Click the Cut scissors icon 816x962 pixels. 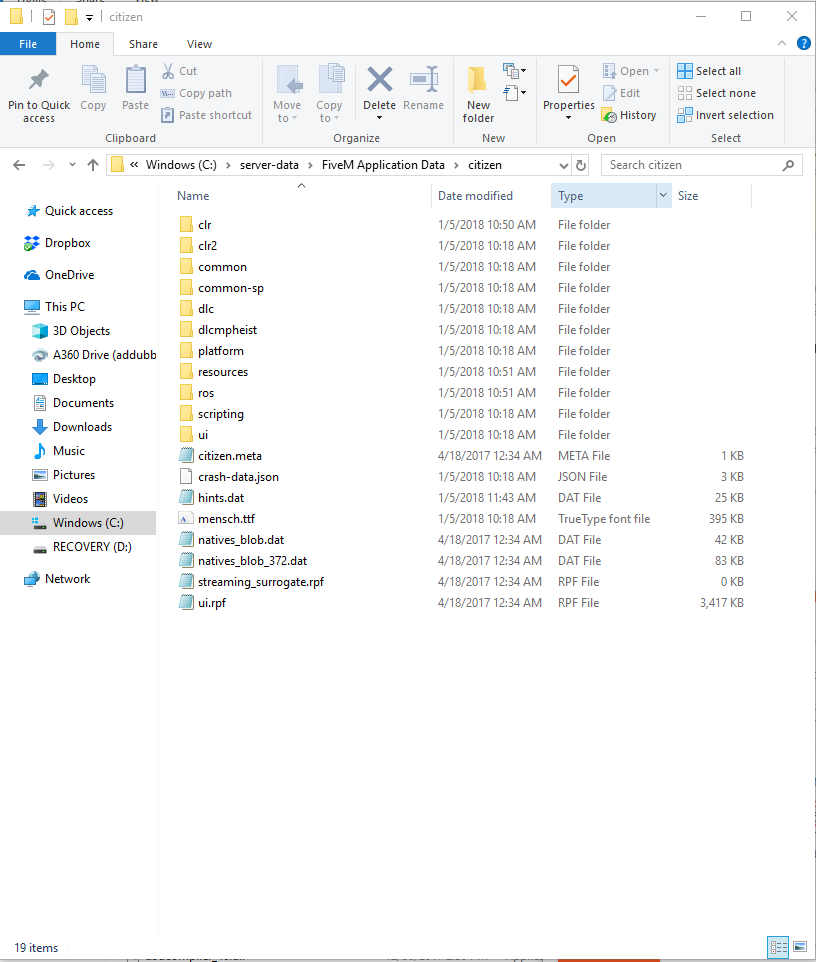[168, 71]
